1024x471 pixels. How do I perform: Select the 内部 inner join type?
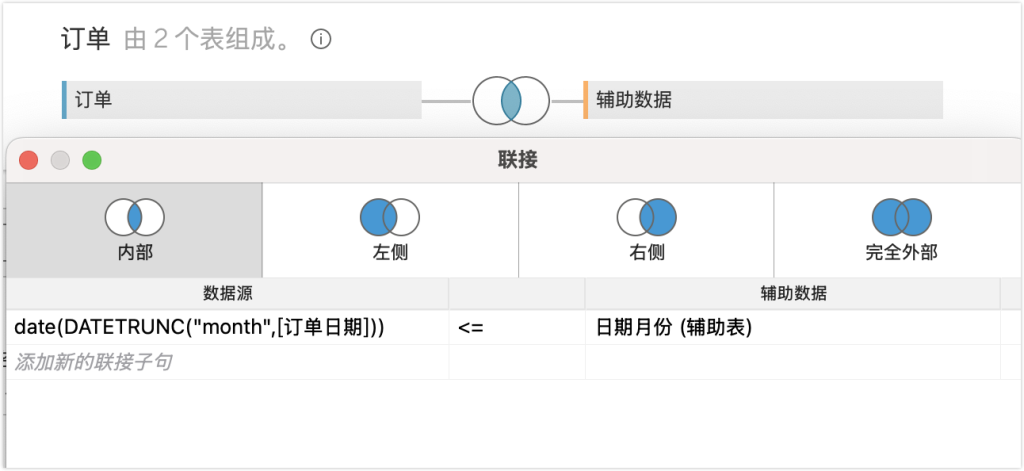point(134,230)
